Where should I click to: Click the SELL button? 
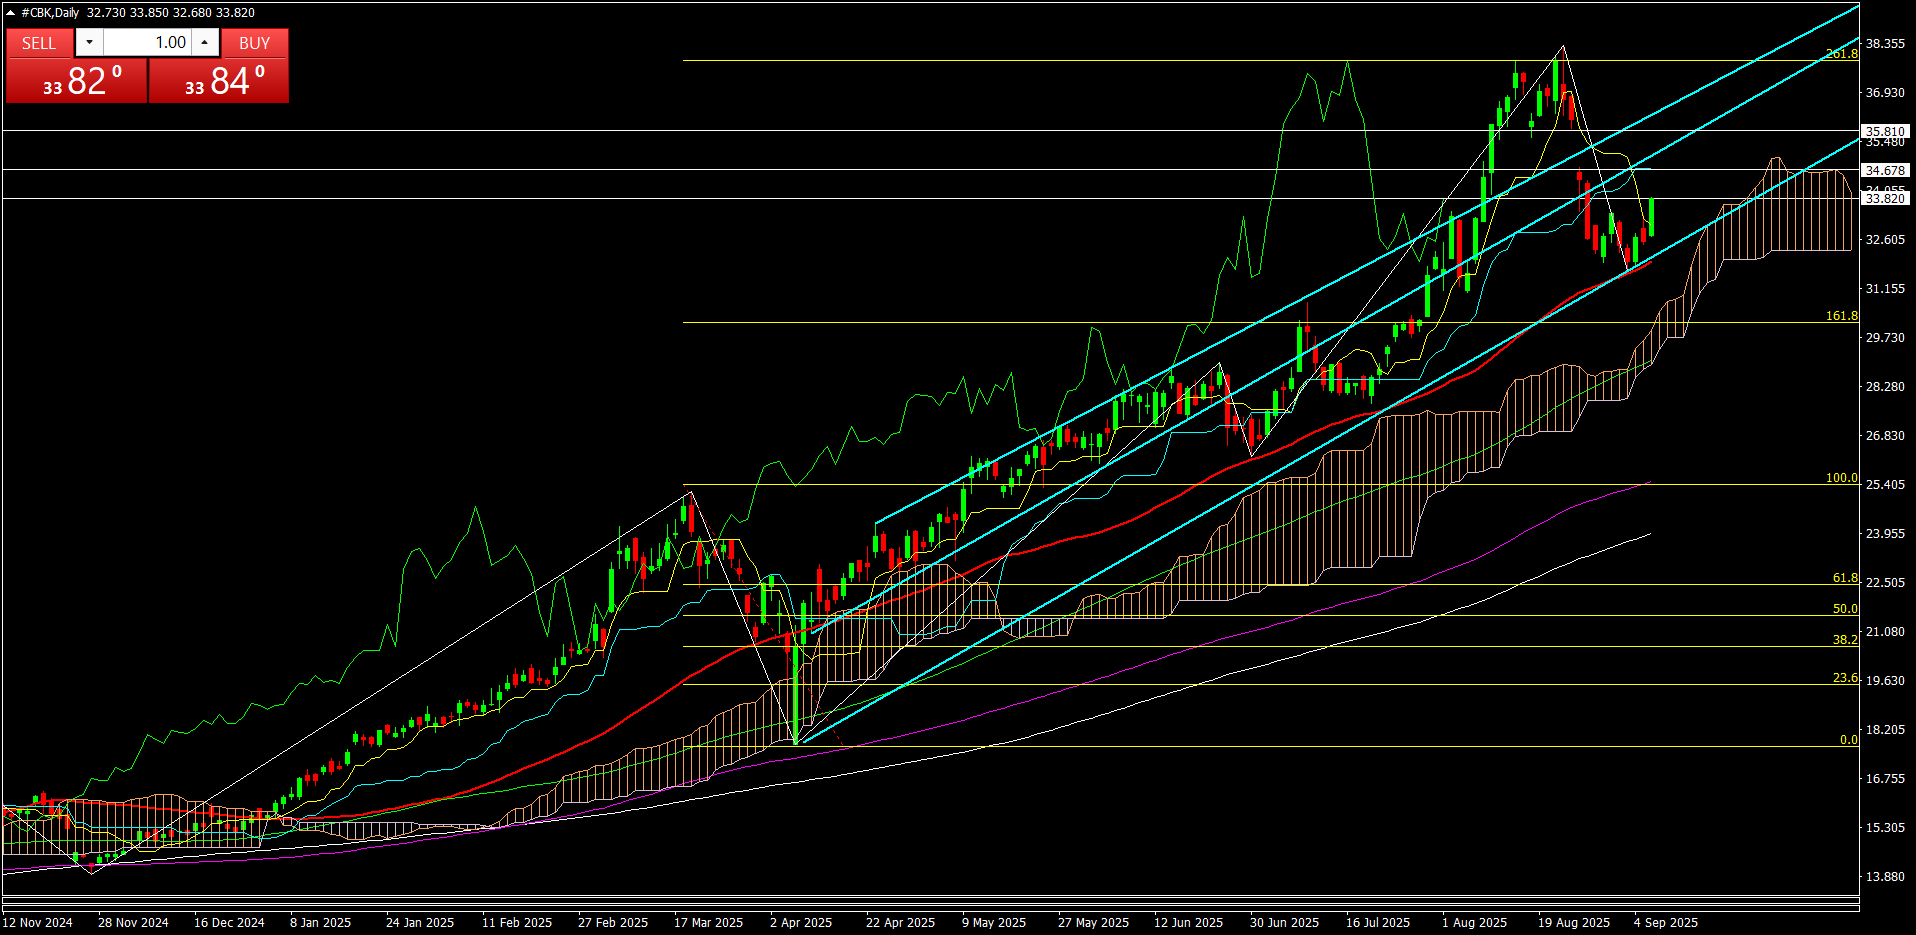point(39,43)
